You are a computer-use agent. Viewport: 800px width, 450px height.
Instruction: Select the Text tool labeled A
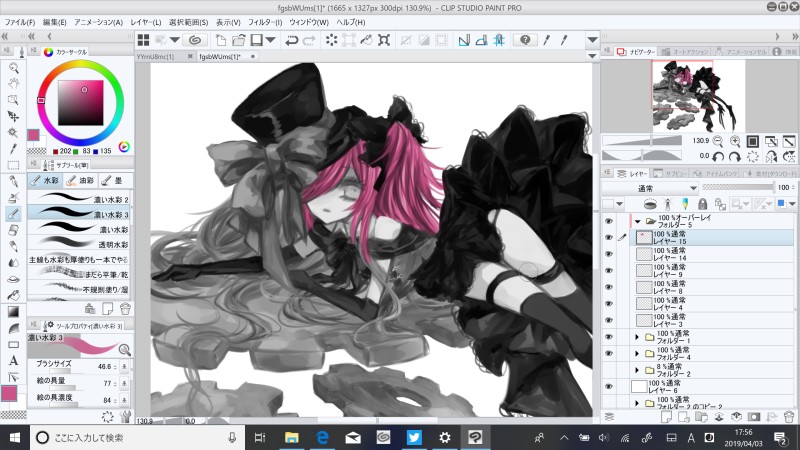(x=13, y=360)
